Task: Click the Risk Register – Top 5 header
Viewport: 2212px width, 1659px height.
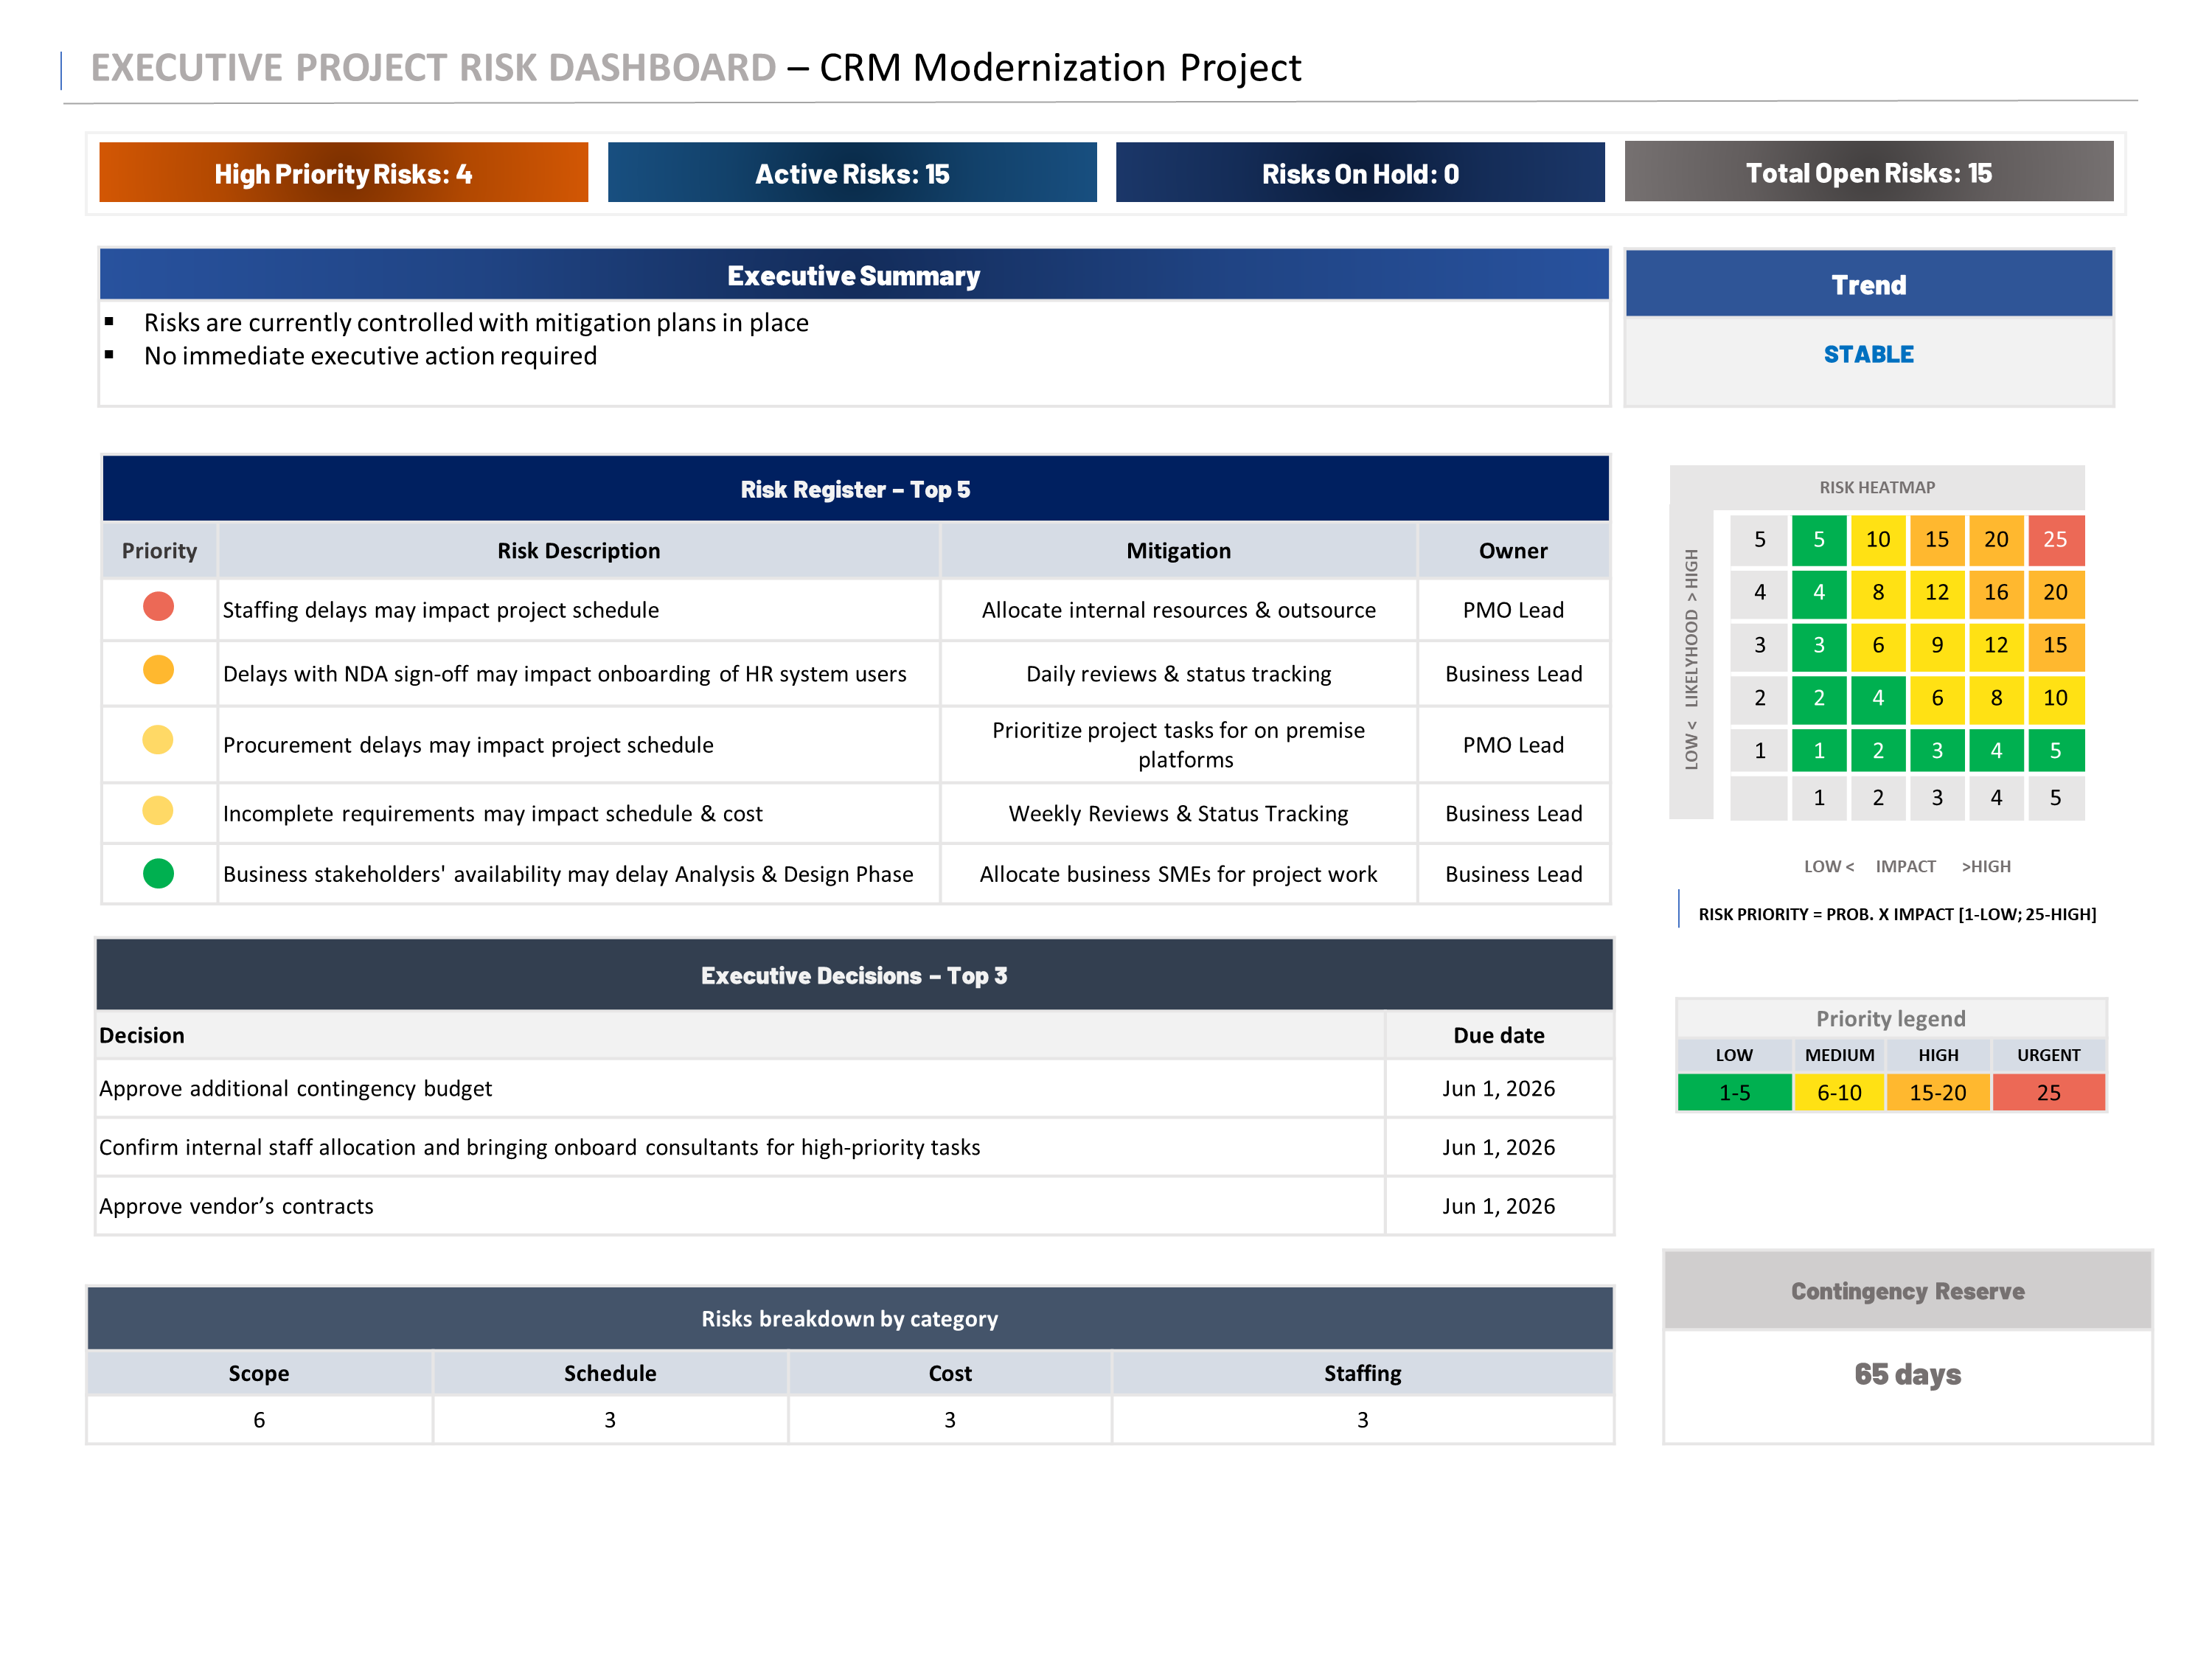Action: point(855,489)
